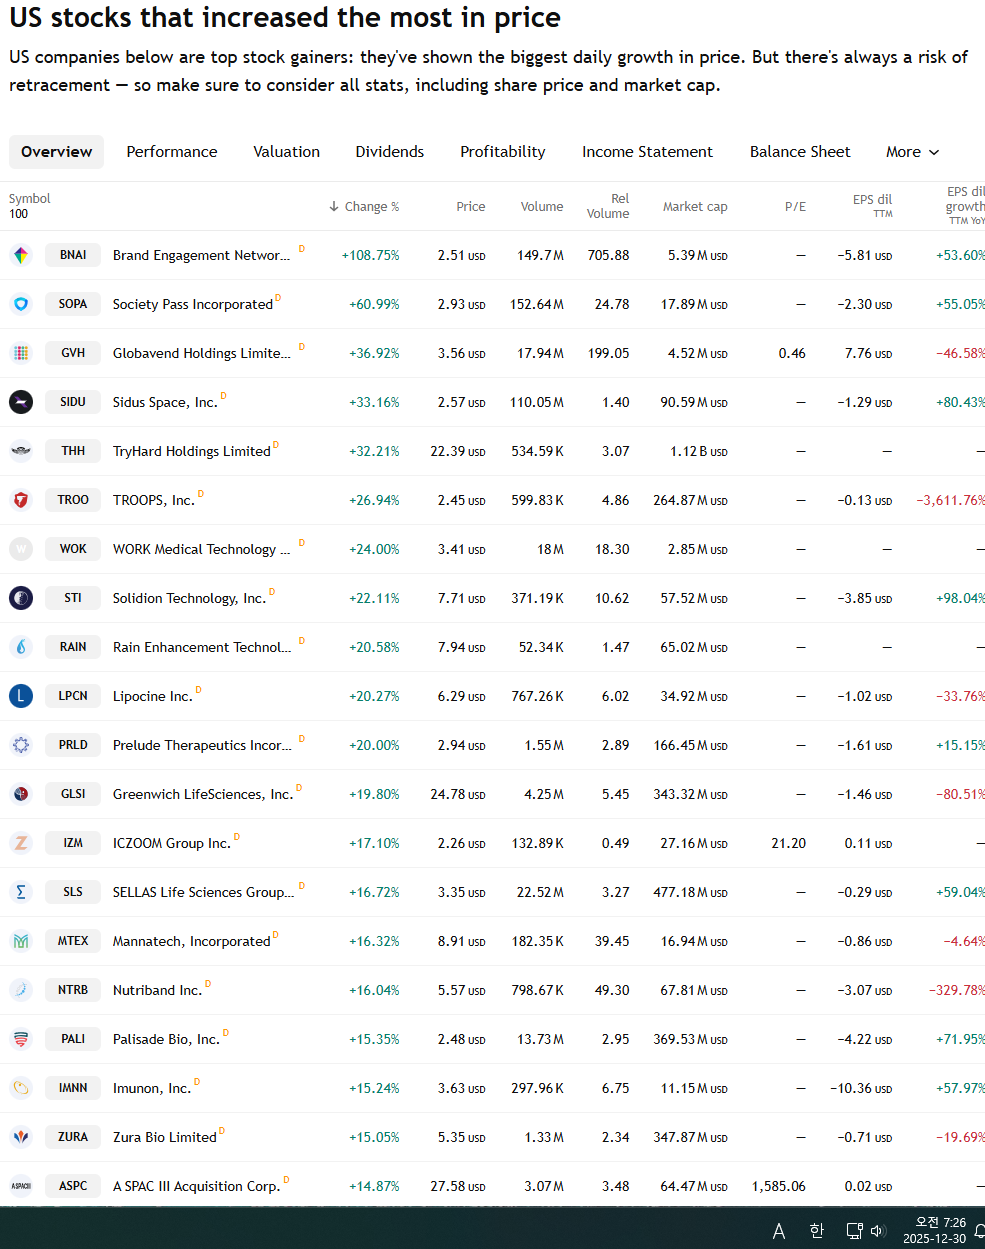The width and height of the screenshot is (985, 1249).
Task: Click the TROO red shield logo
Action: click(21, 500)
